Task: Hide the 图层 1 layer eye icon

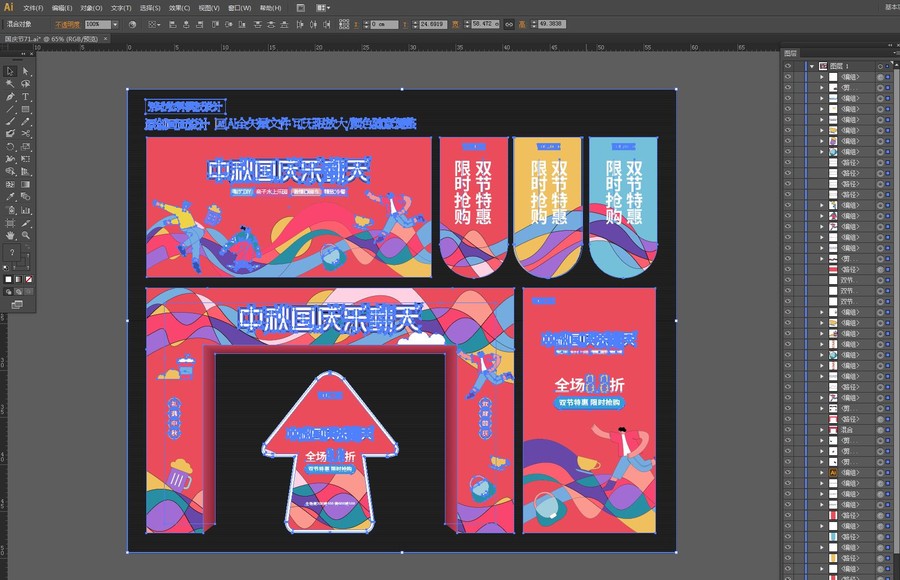Action: [x=788, y=66]
